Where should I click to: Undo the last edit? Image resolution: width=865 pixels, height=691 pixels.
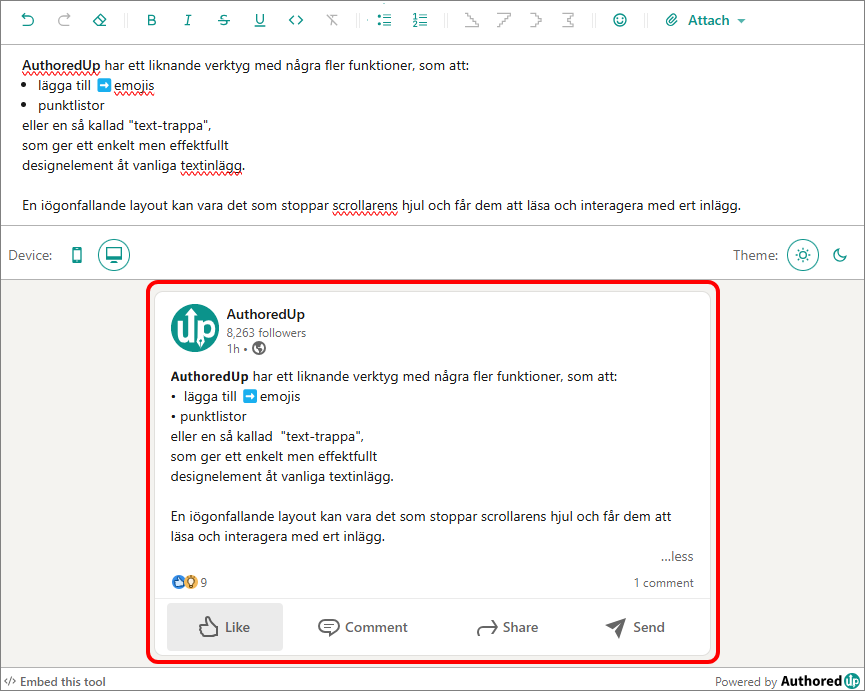(26, 19)
